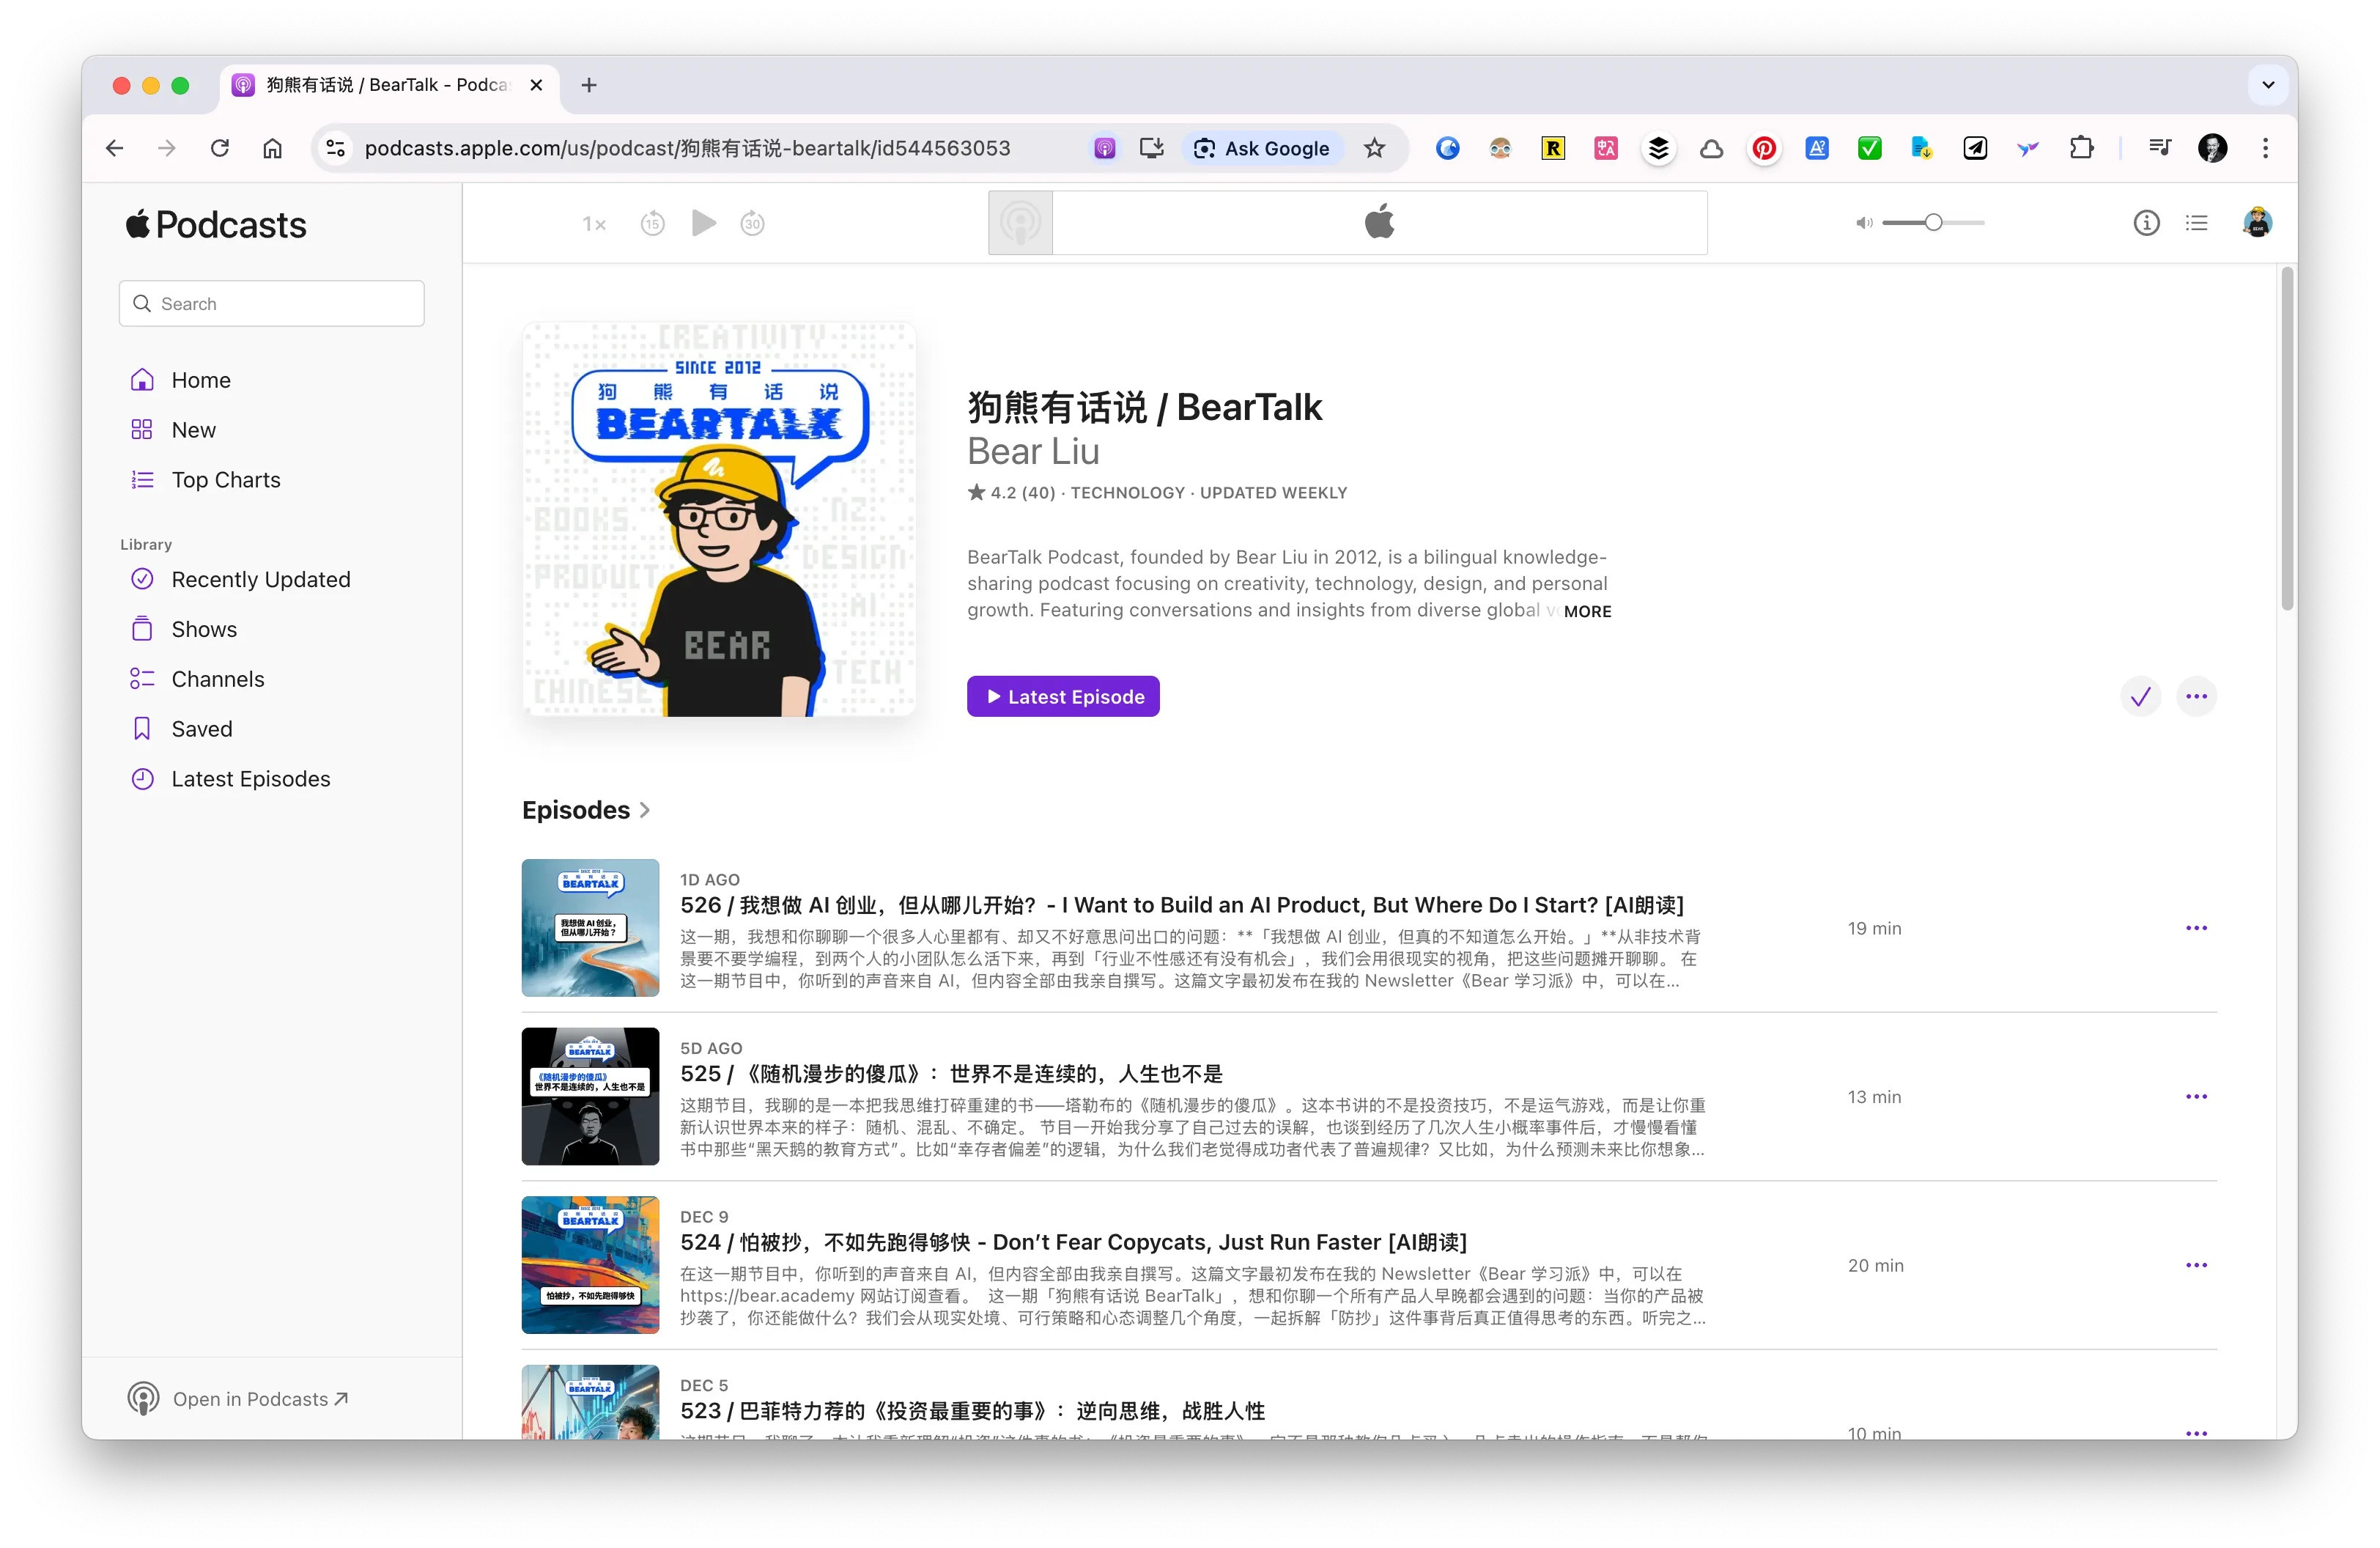
Task: Open Recently Updated in Library
Action: pos(260,580)
